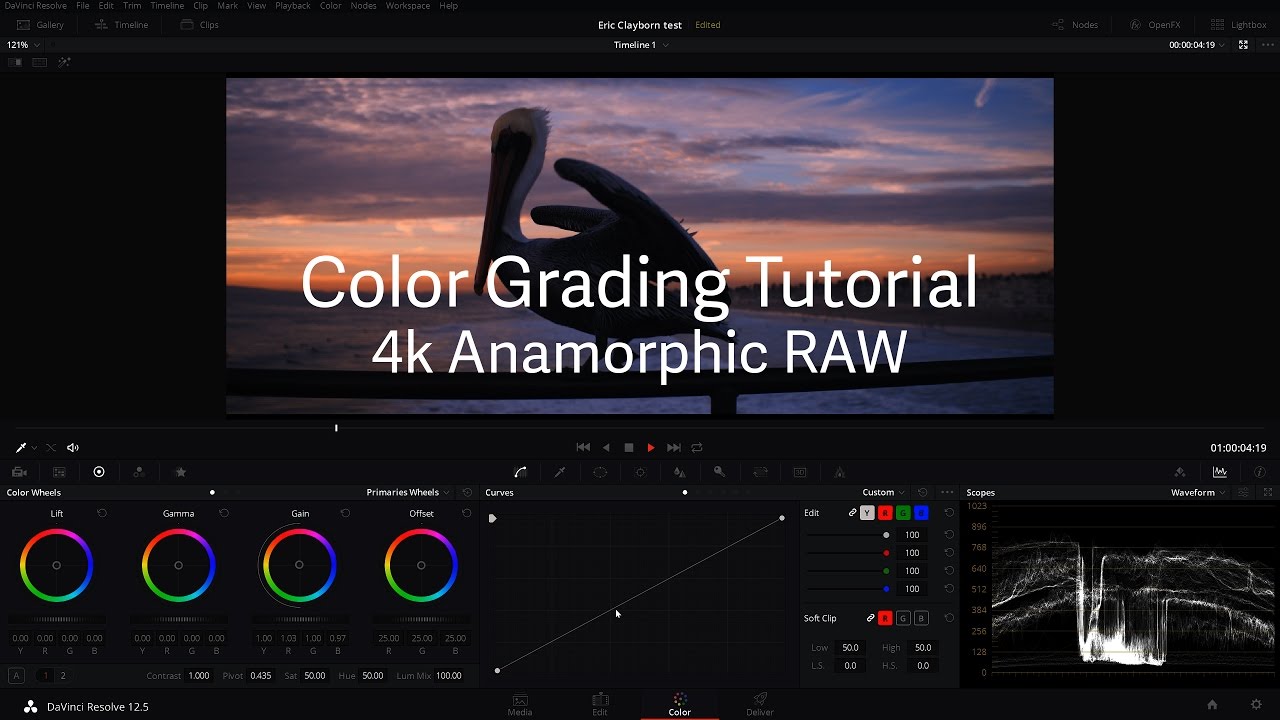Show the Nodes editor
The width and height of the screenshot is (1280, 720).
point(1075,25)
